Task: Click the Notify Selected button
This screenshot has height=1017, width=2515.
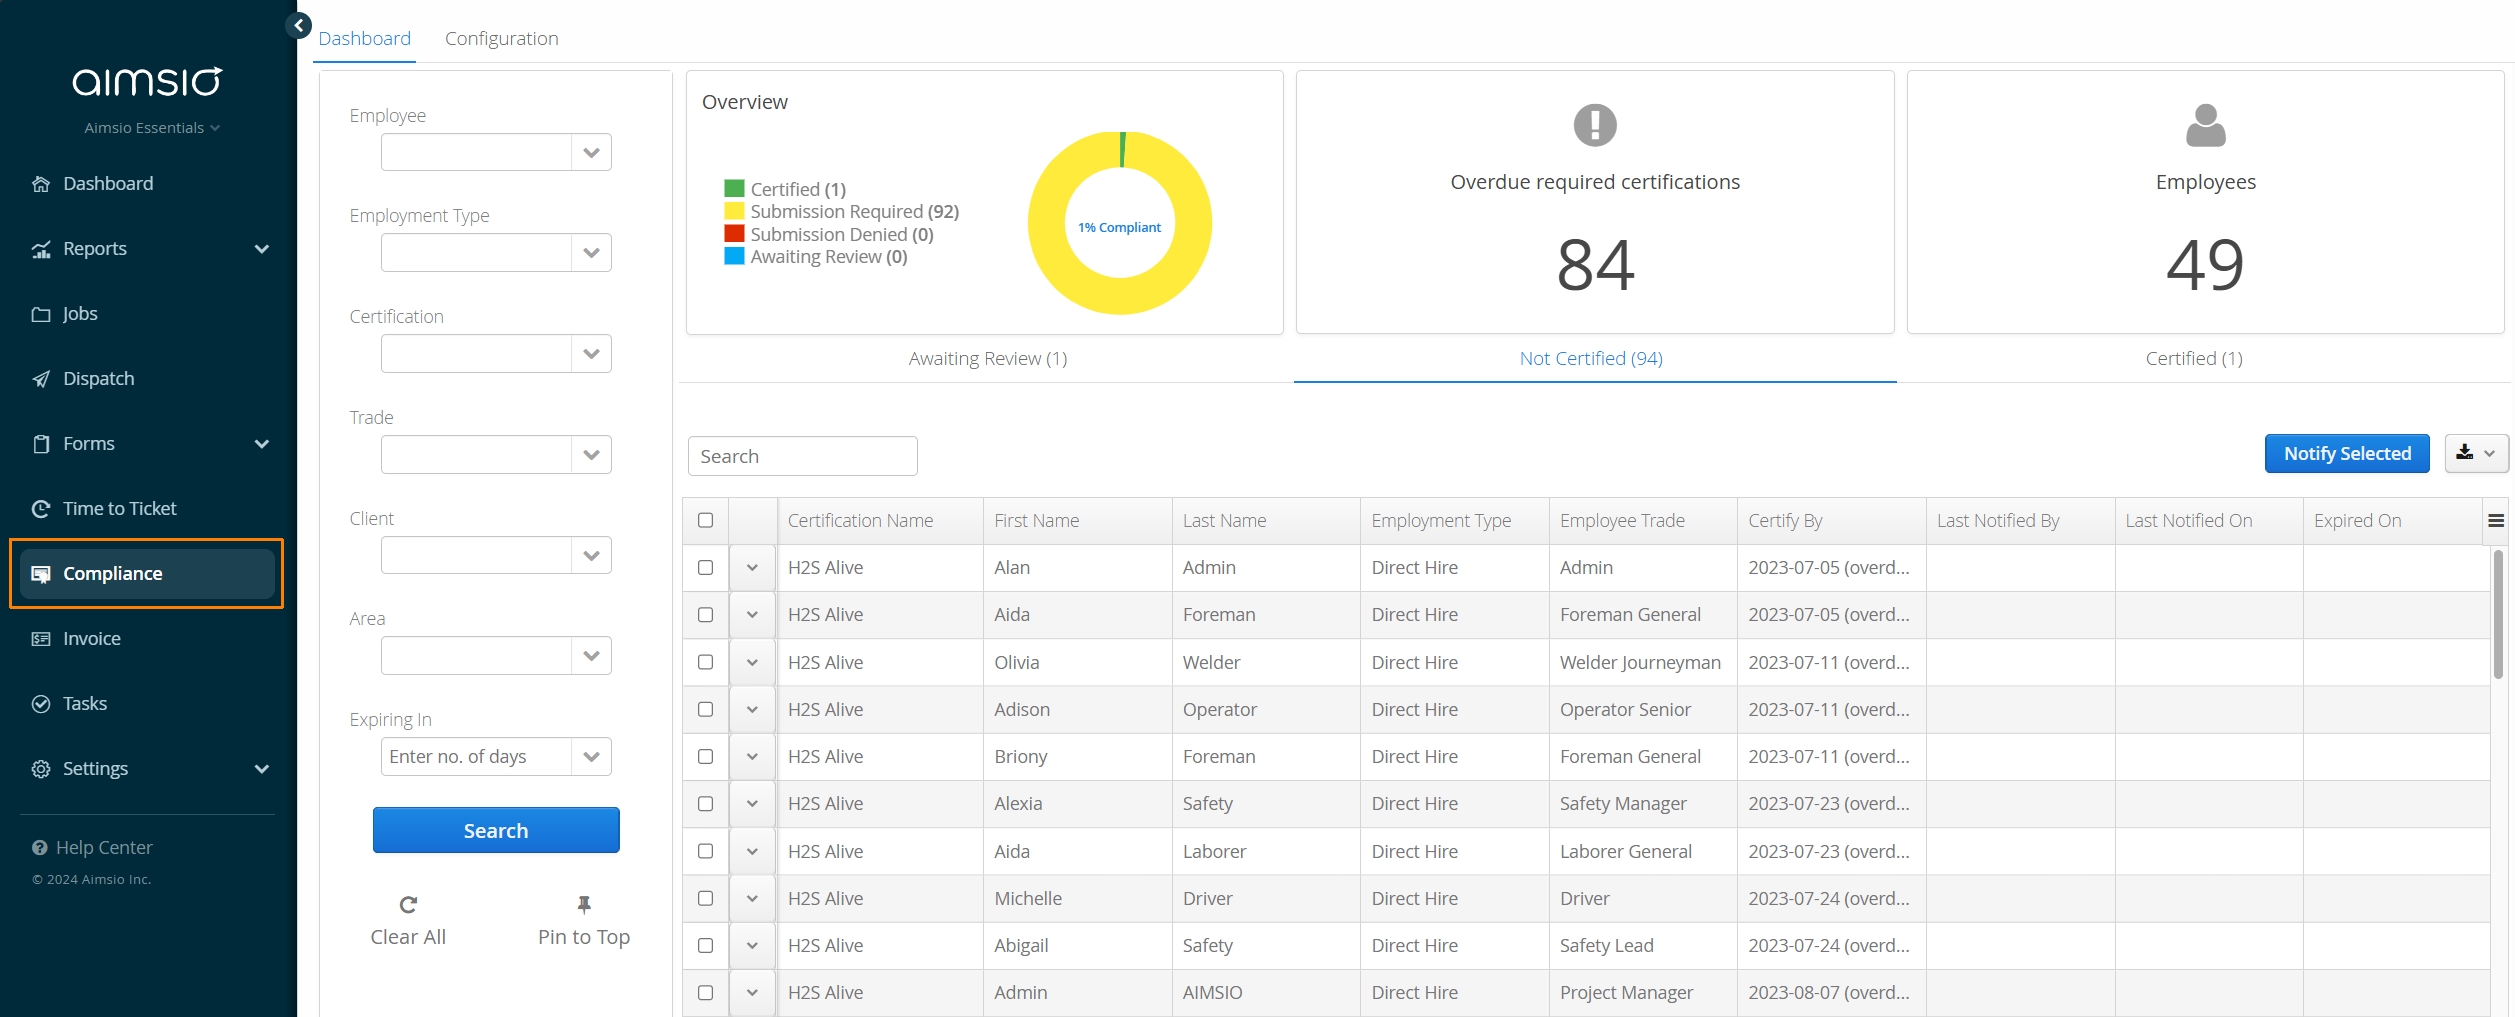Action: coord(2347,454)
